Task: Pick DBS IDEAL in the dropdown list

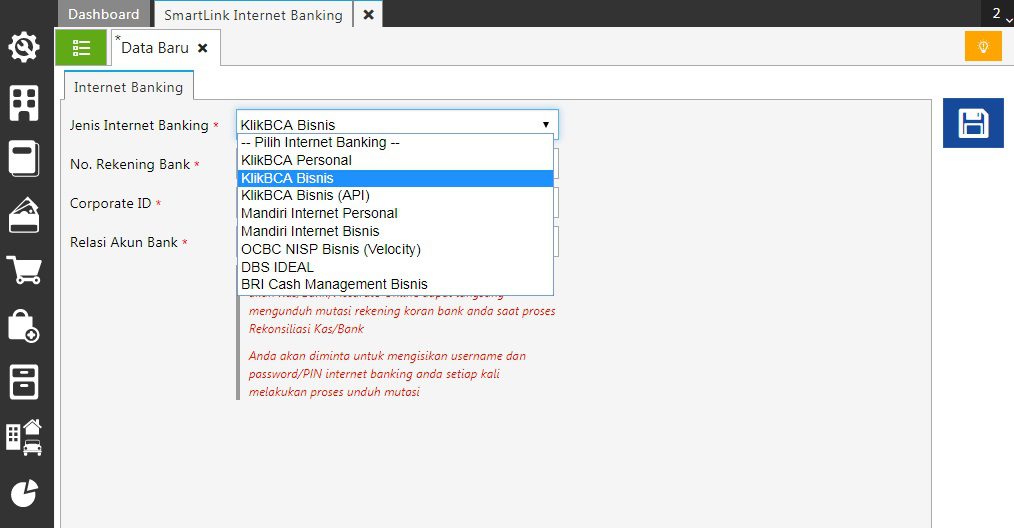Action: click(x=277, y=267)
